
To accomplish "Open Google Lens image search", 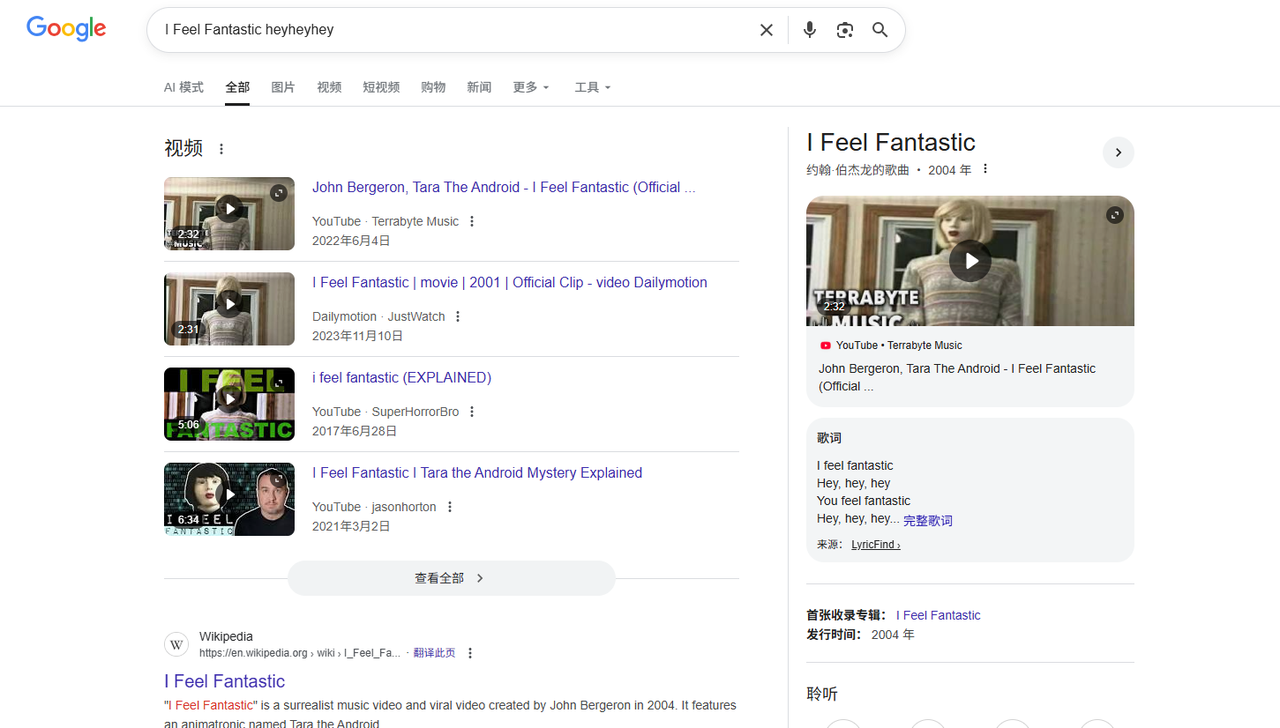I will tap(845, 30).
